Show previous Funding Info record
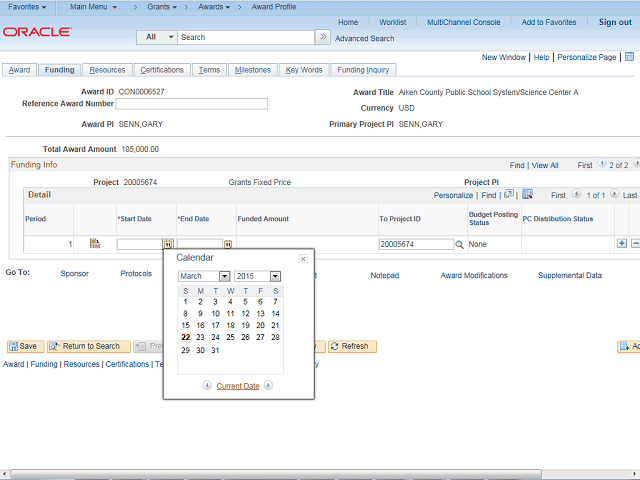The height and width of the screenshot is (480, 640). pyautogui.click(x=602, y=164)
